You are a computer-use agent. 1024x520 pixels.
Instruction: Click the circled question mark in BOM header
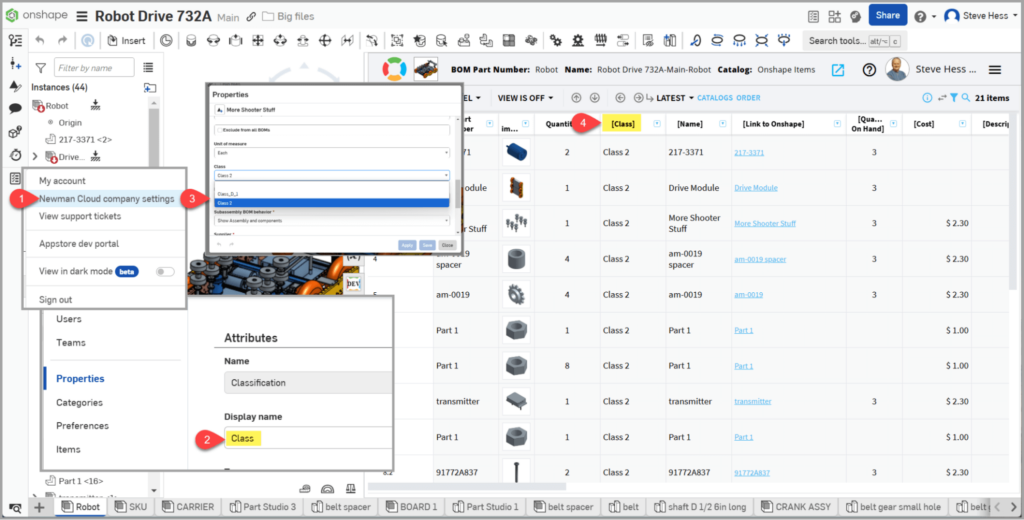pos(869,70)
